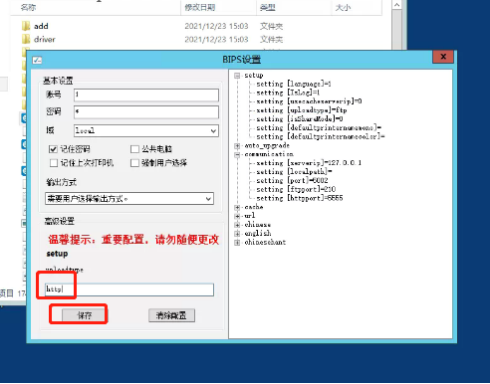The height and width of the screenshot is (384, 490).
Task: Select the driver folder icon
Action: pos(26,39)
